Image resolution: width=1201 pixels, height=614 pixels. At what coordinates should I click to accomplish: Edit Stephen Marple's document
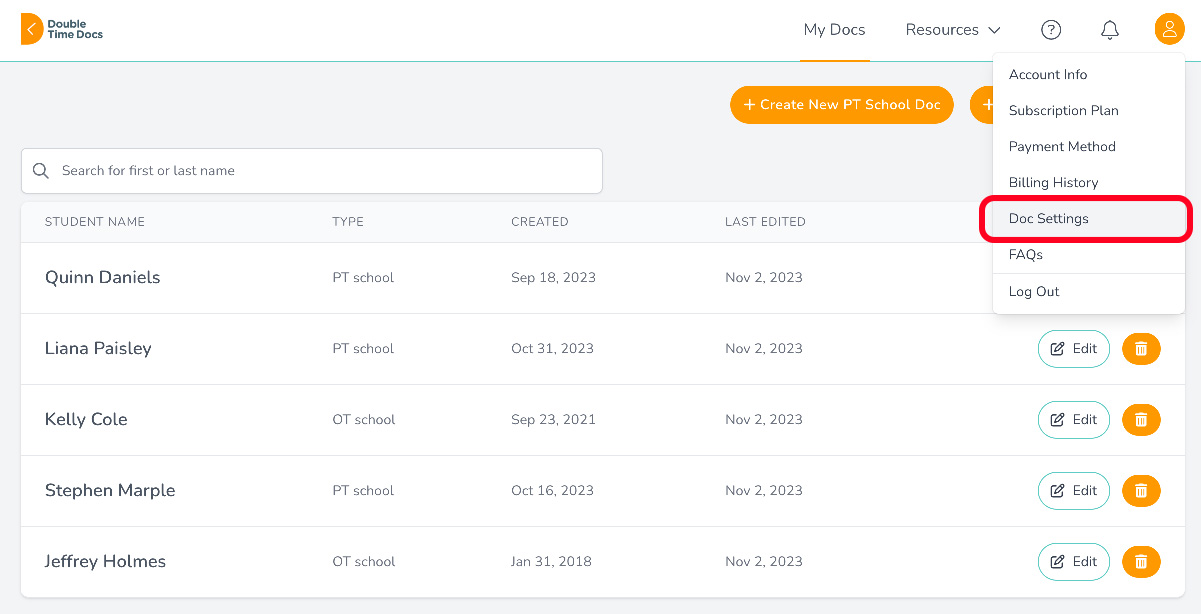click(1073, 491)
